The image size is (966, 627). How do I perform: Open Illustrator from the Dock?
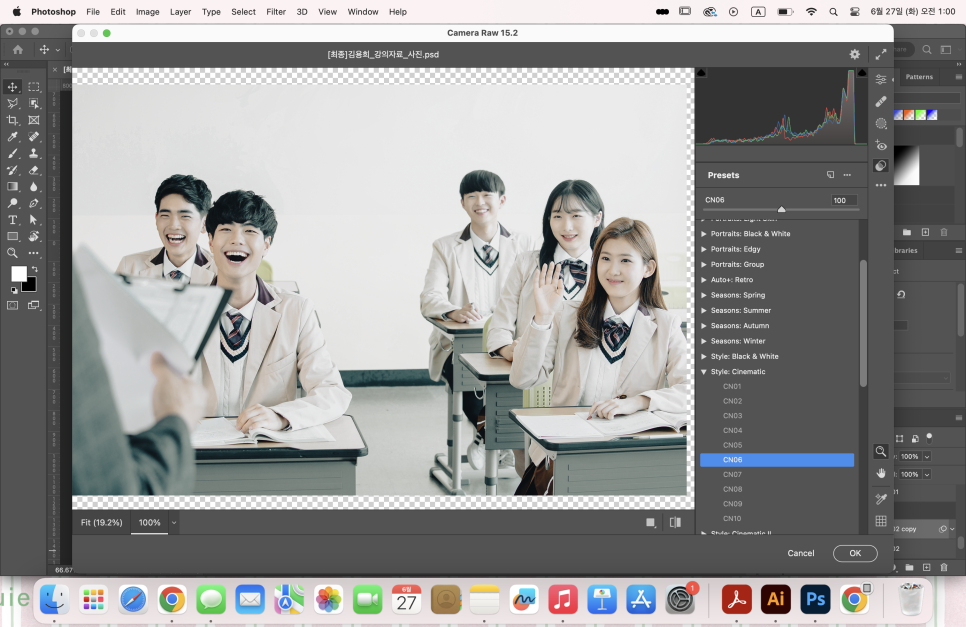776,599
